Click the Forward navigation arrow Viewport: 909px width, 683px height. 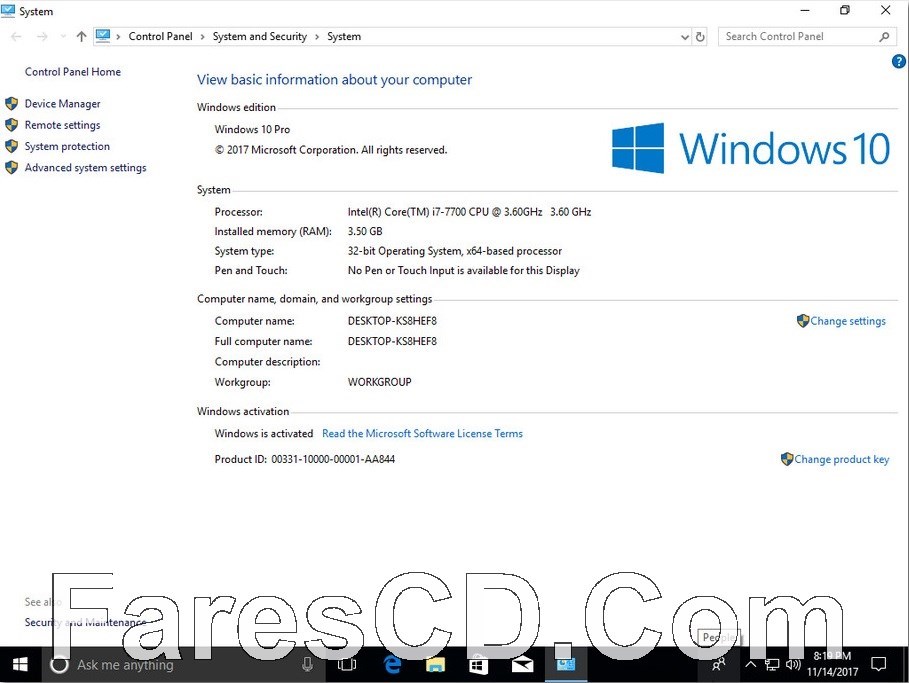click(42, 37)
